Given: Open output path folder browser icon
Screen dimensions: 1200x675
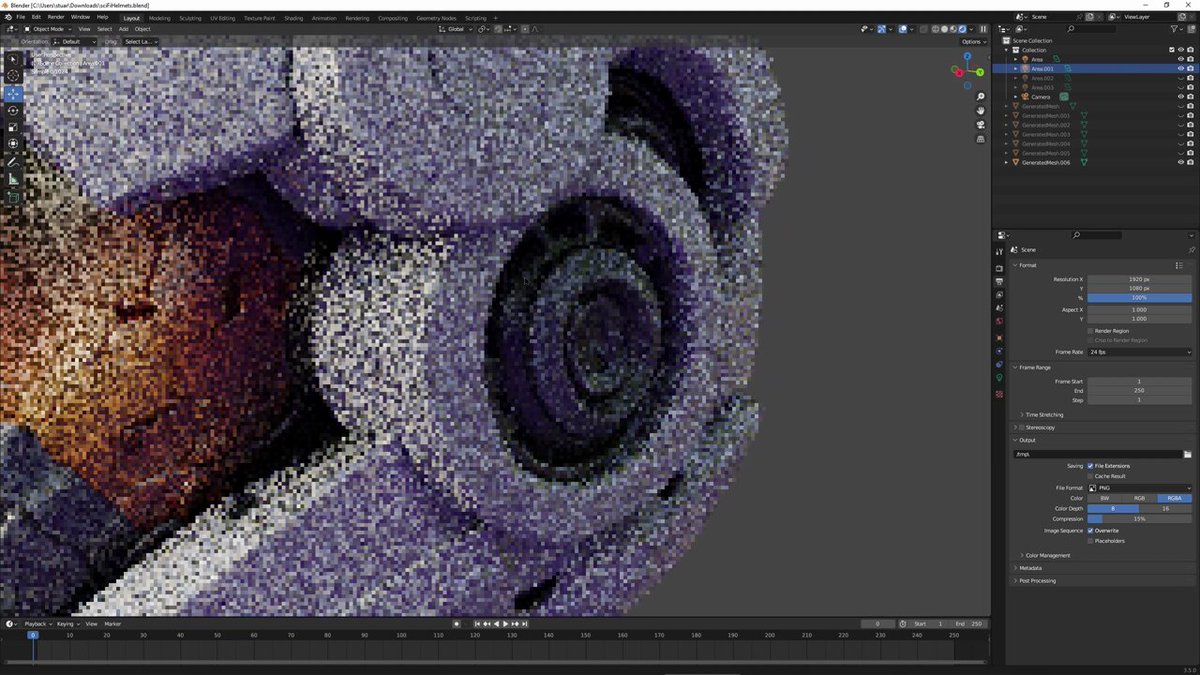Looking at the screenshot, I should tap(1187, 454).
